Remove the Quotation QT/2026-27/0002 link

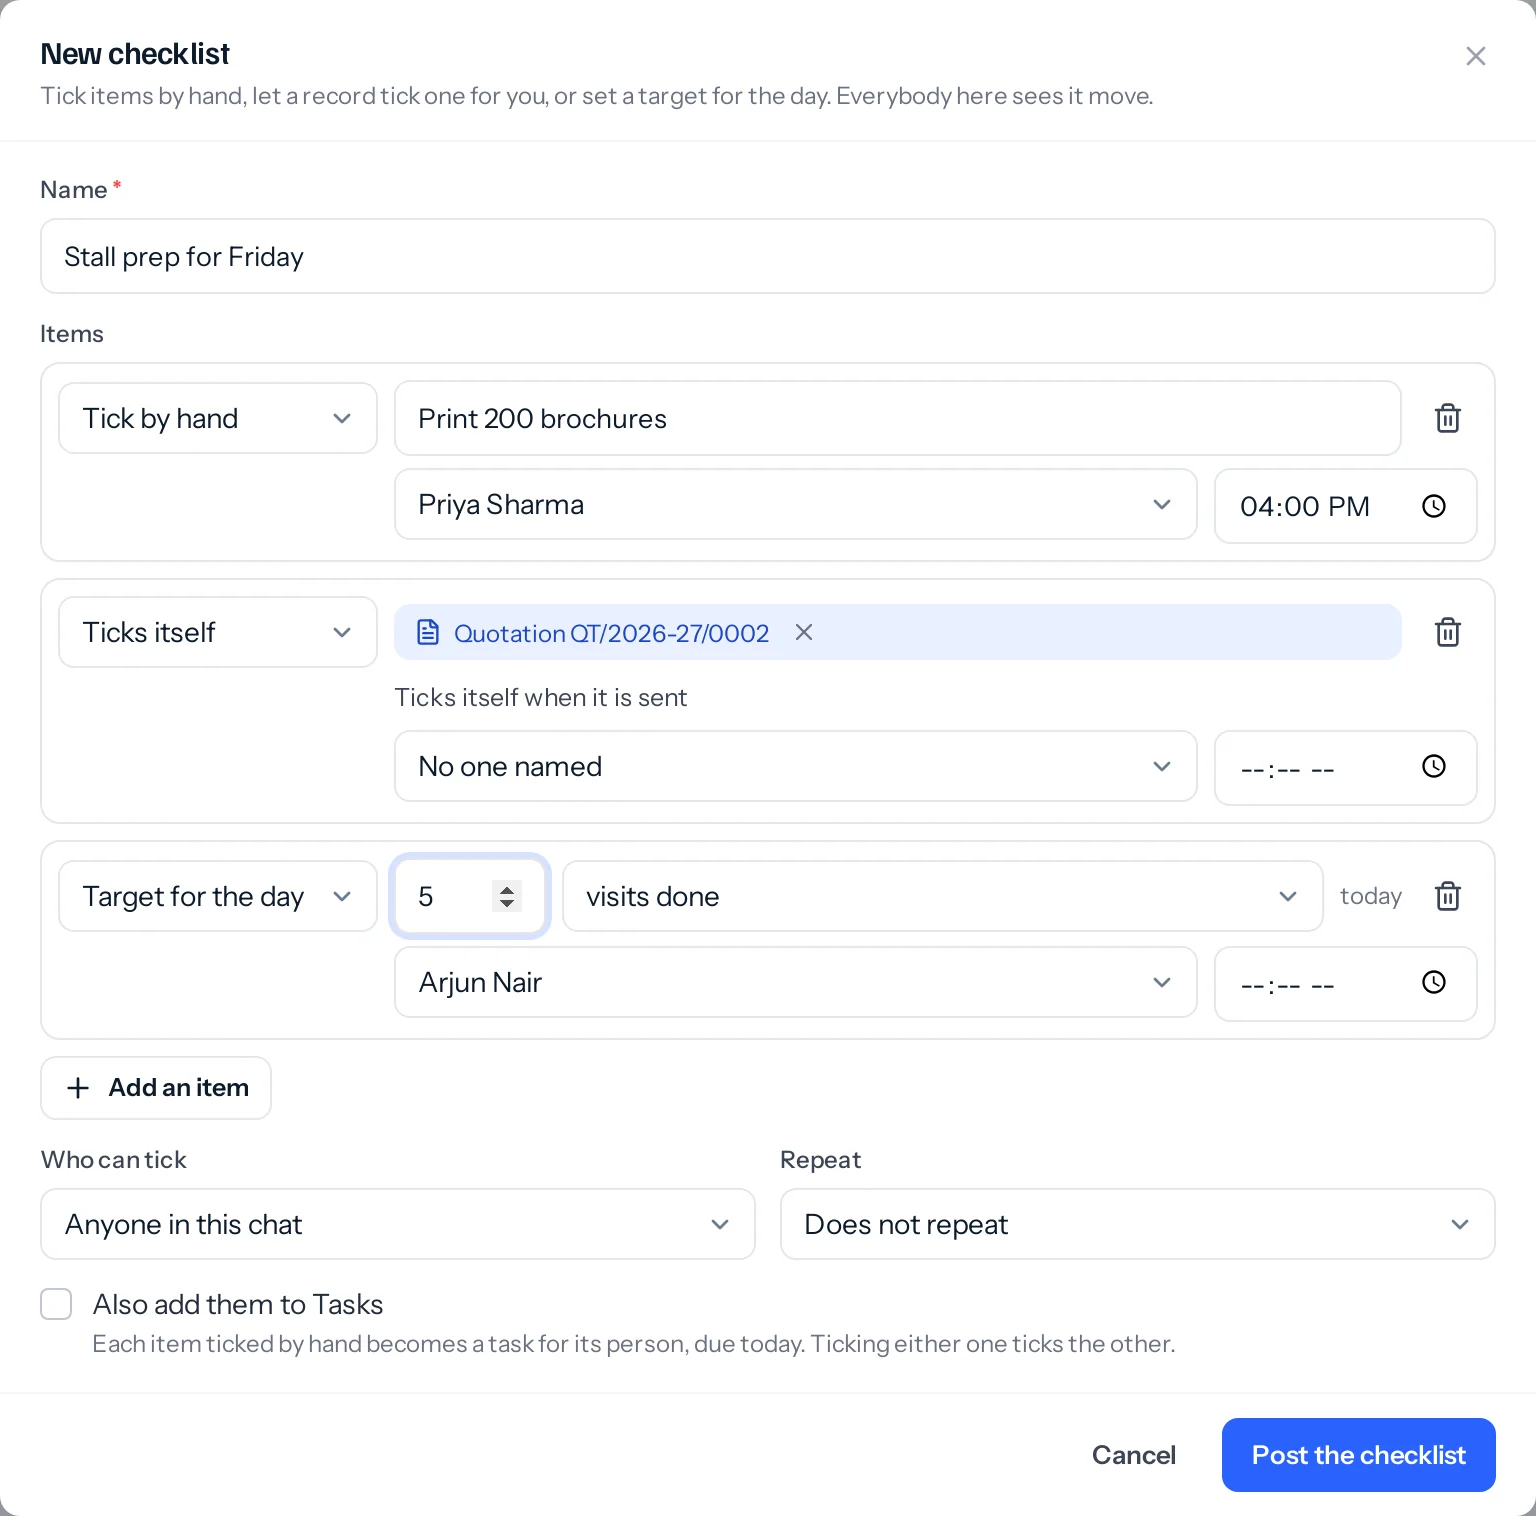tap(804, 632)
